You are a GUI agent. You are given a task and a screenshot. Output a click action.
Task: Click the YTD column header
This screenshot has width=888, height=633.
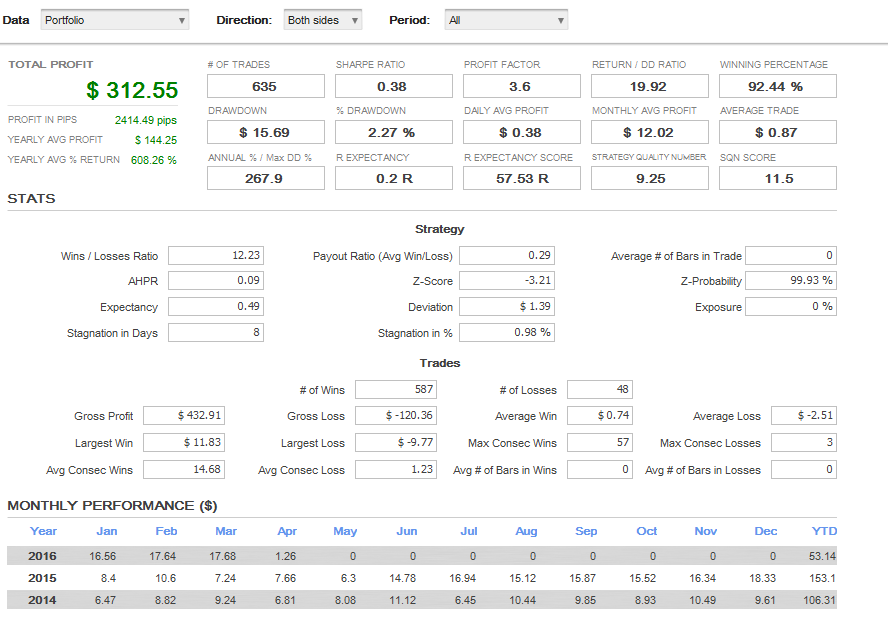click(x=824, y=531)
